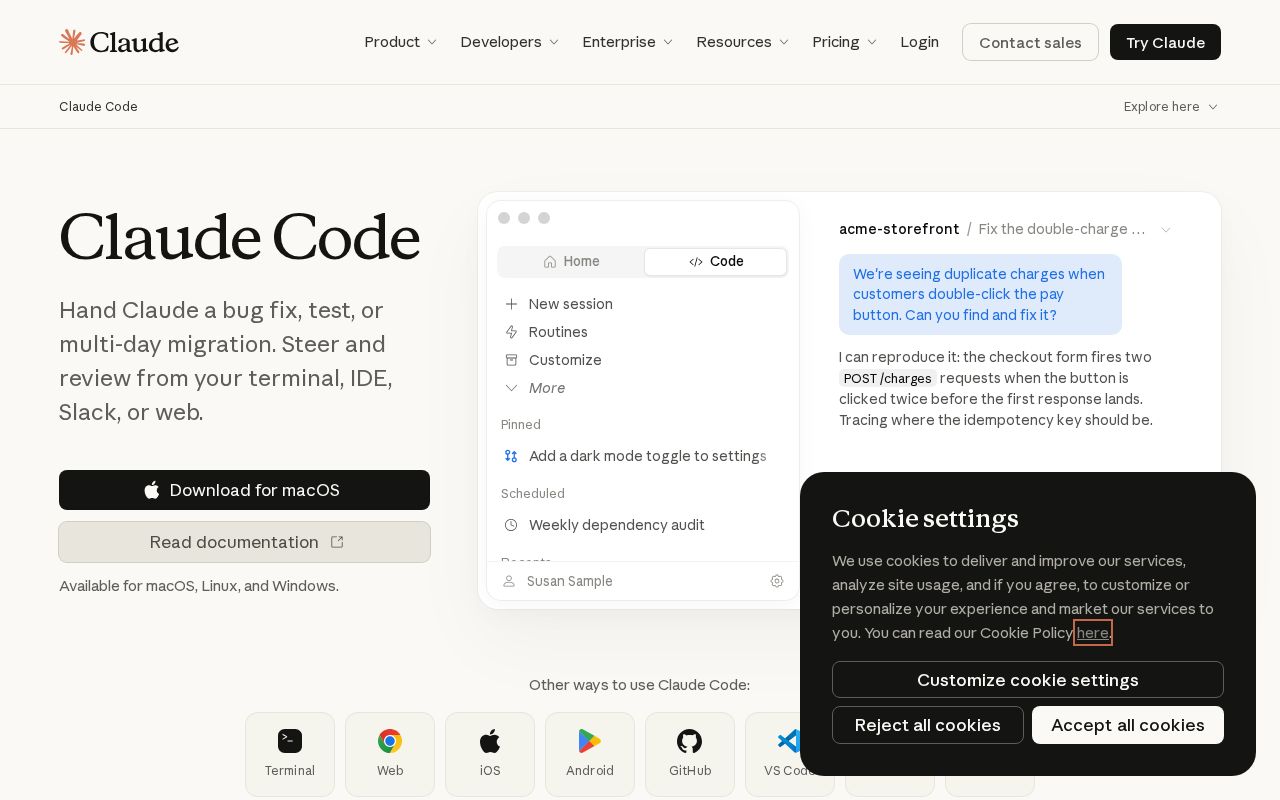Click the settings gear beside Susan Sample

click(x=777, y=581)
